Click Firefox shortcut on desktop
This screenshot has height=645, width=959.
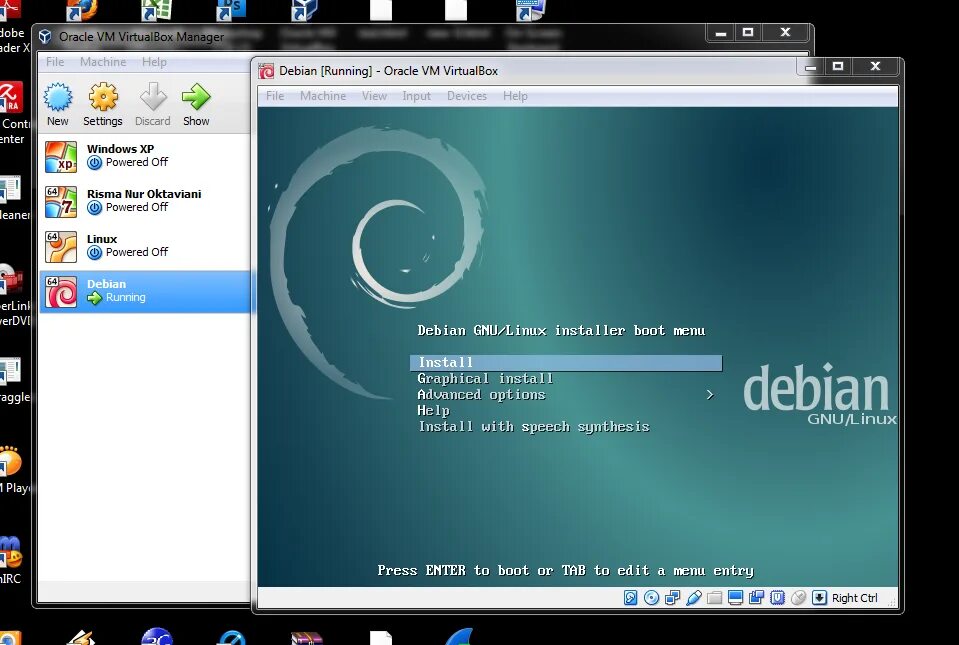coord(81,10)
